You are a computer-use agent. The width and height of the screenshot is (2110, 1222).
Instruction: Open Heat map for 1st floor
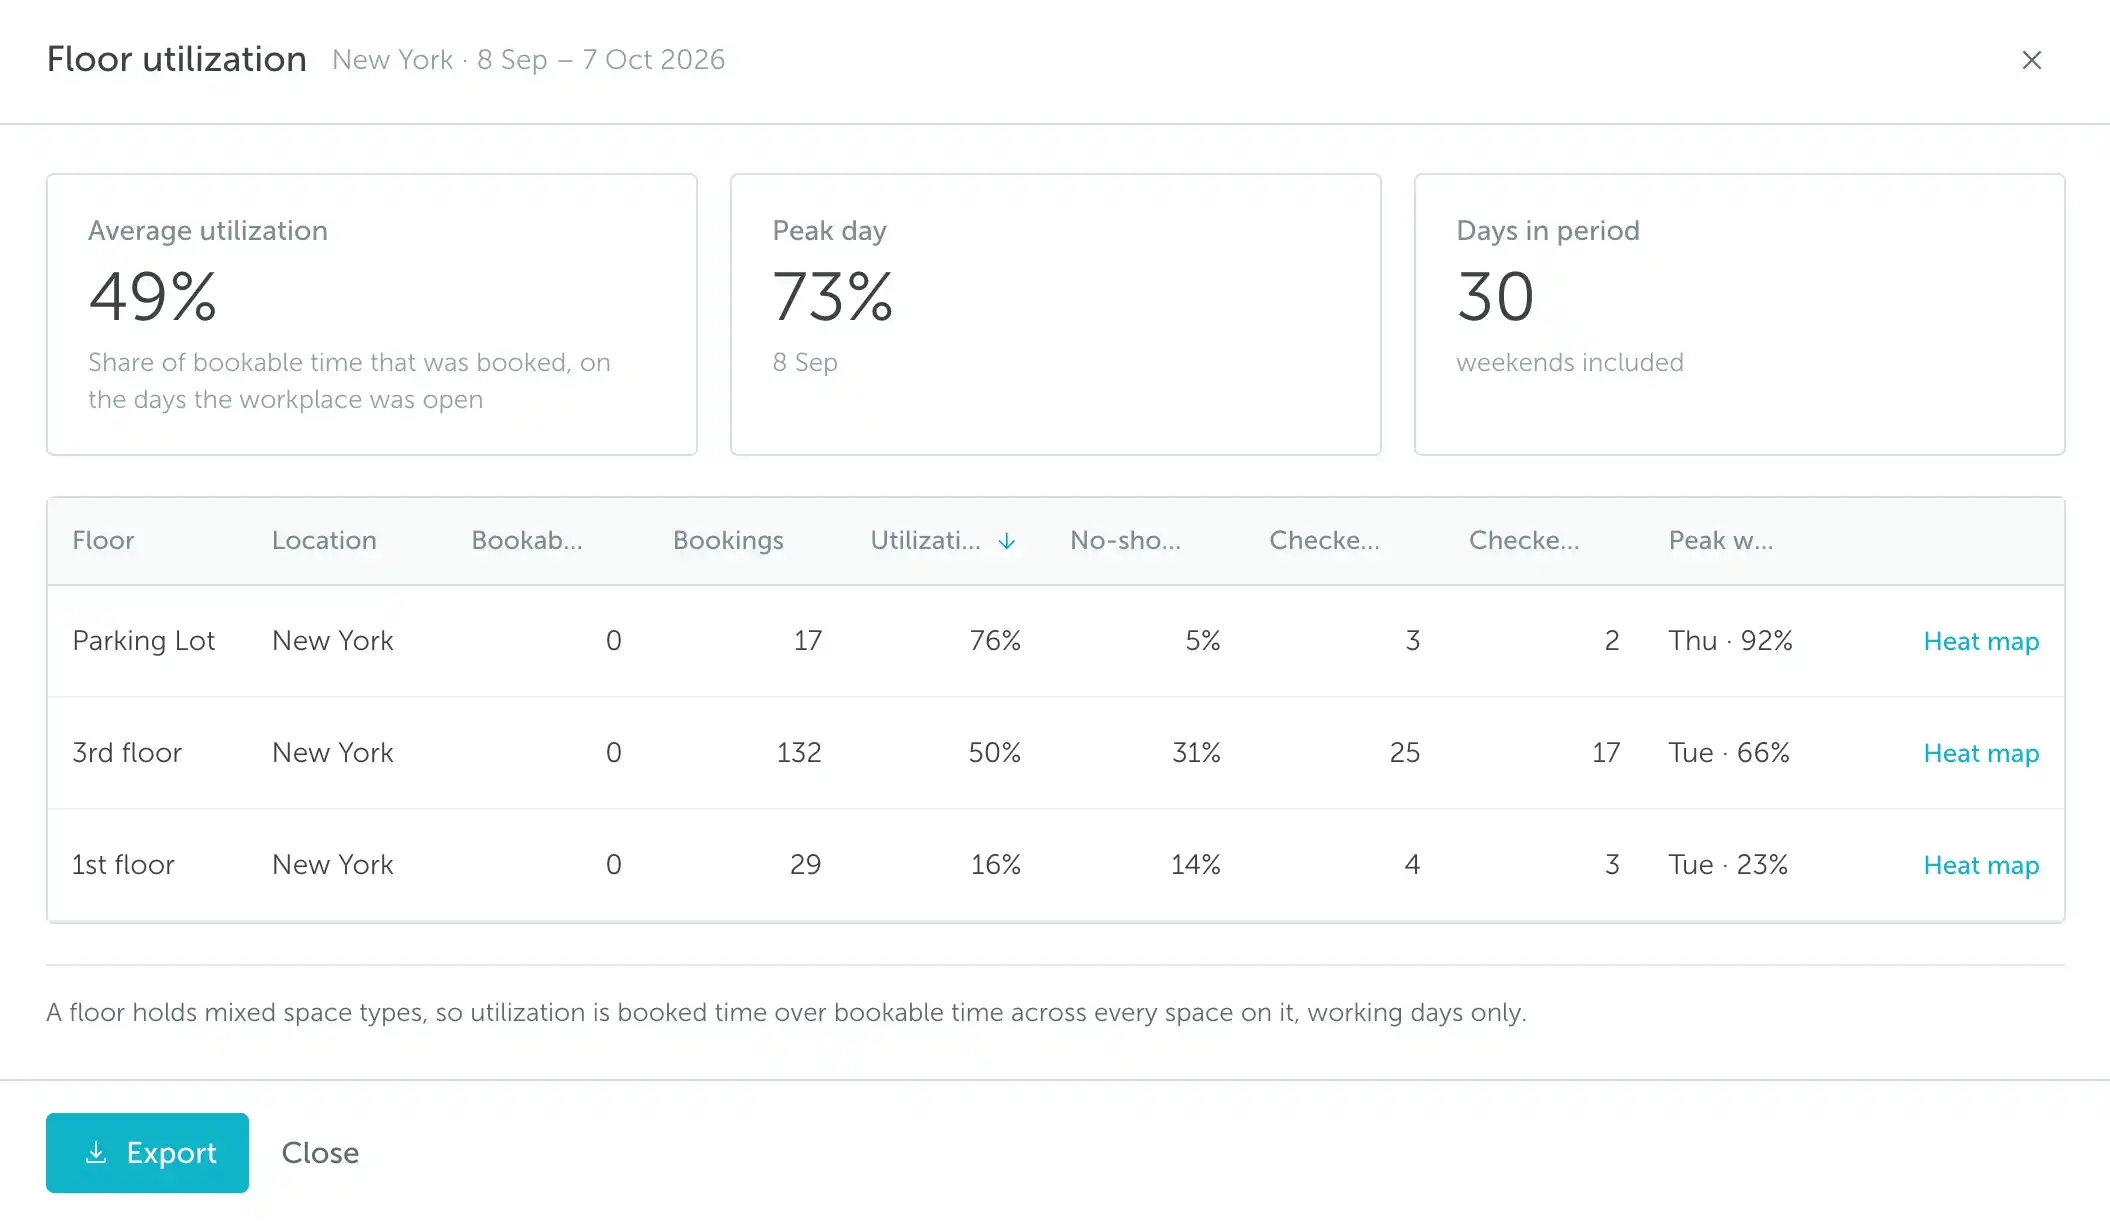click(1981, 865)
